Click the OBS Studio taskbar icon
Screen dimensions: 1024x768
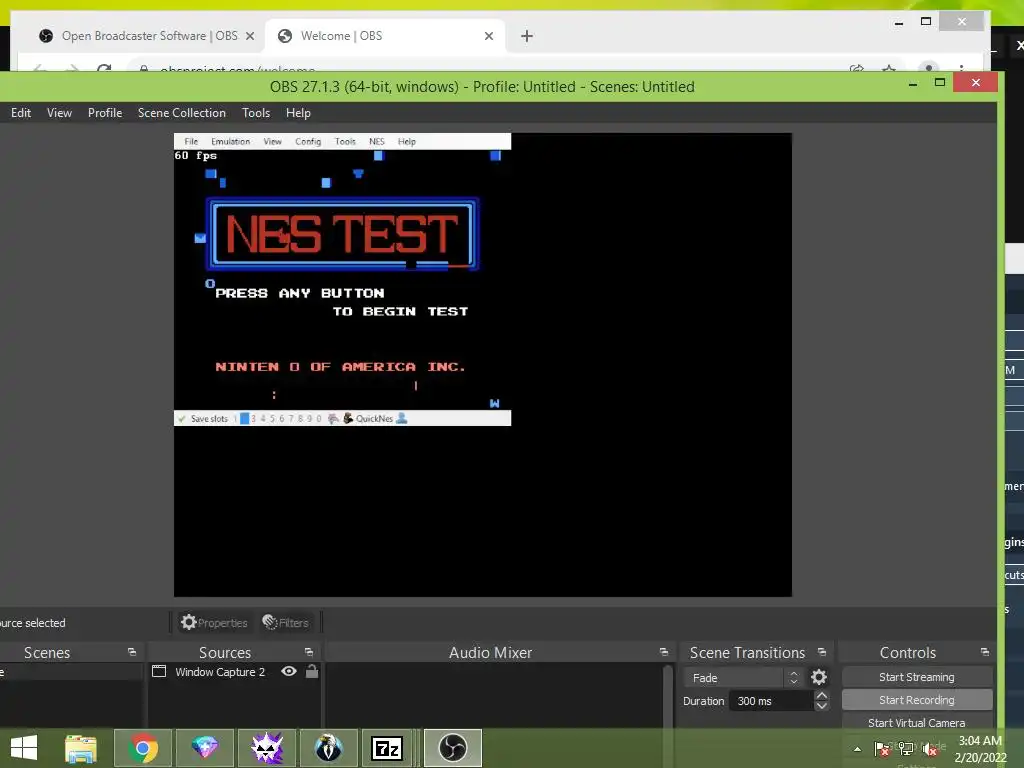tap(453, 748)
